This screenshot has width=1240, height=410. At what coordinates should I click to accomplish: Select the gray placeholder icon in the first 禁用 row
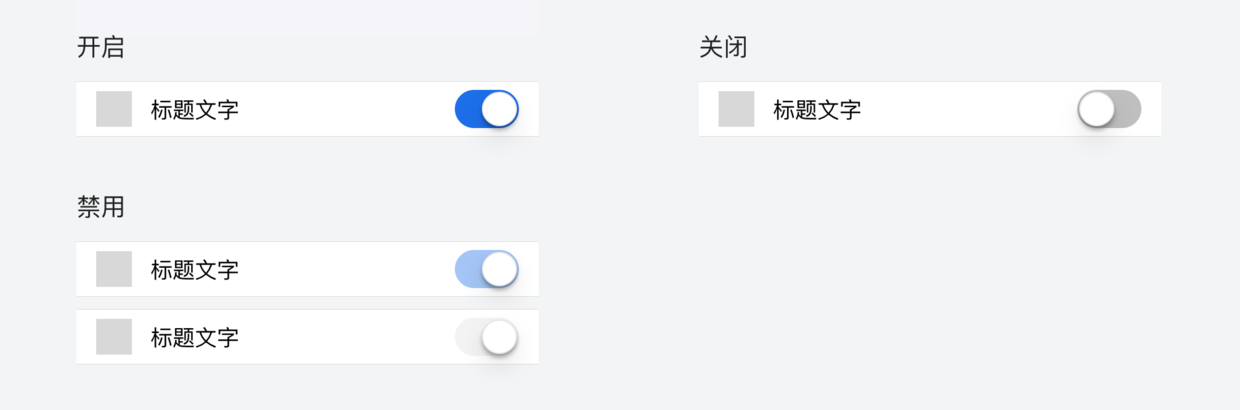[x=114, y=269]
